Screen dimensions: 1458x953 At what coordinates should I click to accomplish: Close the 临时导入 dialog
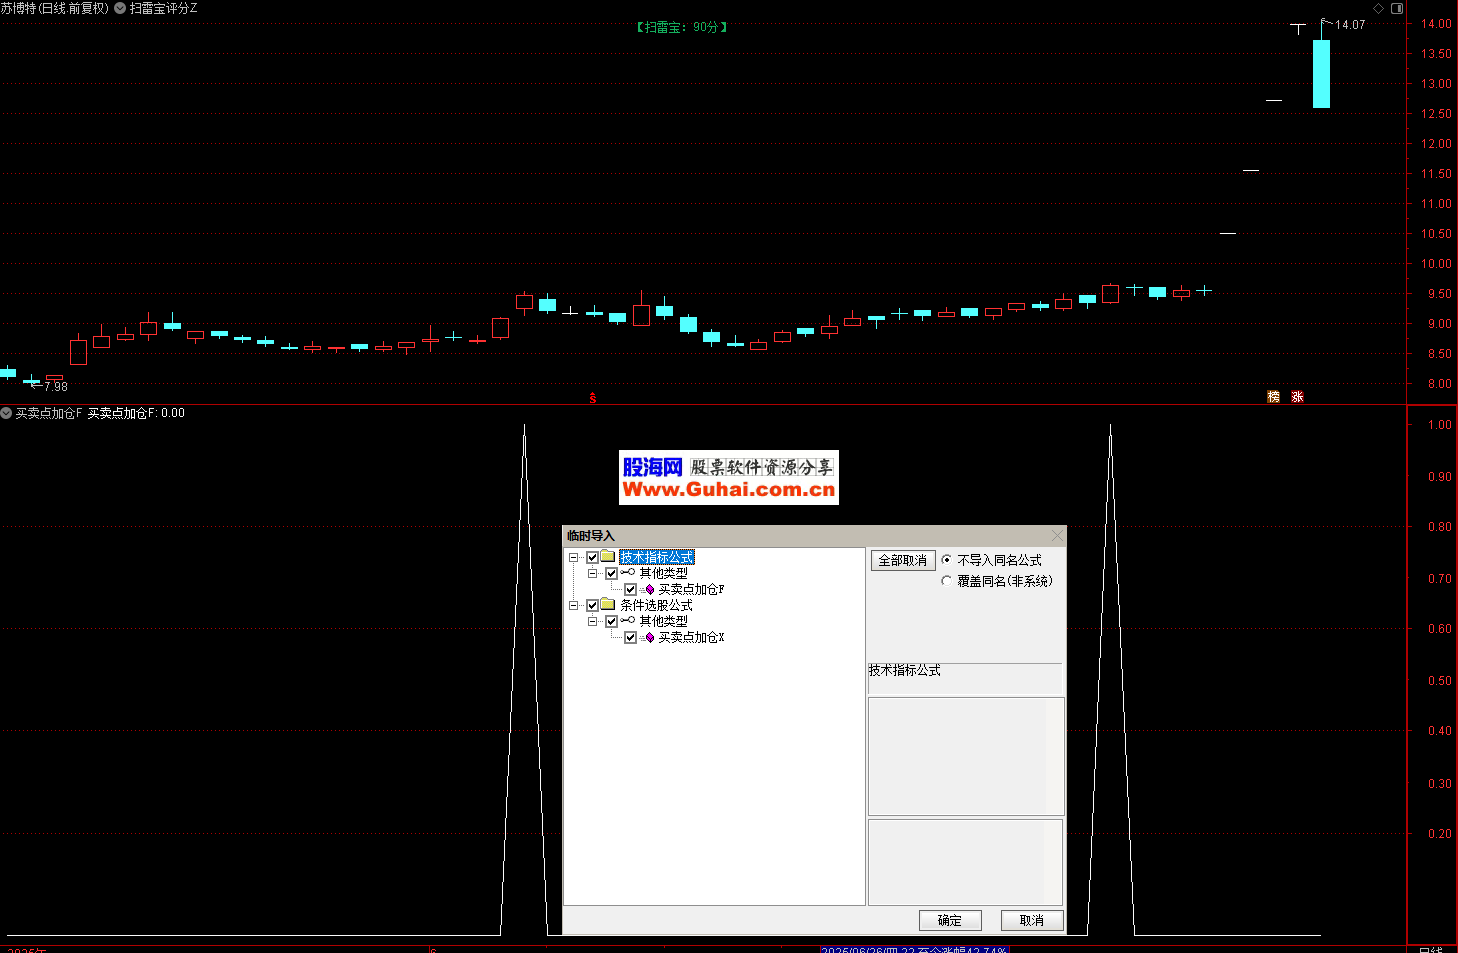[1057, 536]
